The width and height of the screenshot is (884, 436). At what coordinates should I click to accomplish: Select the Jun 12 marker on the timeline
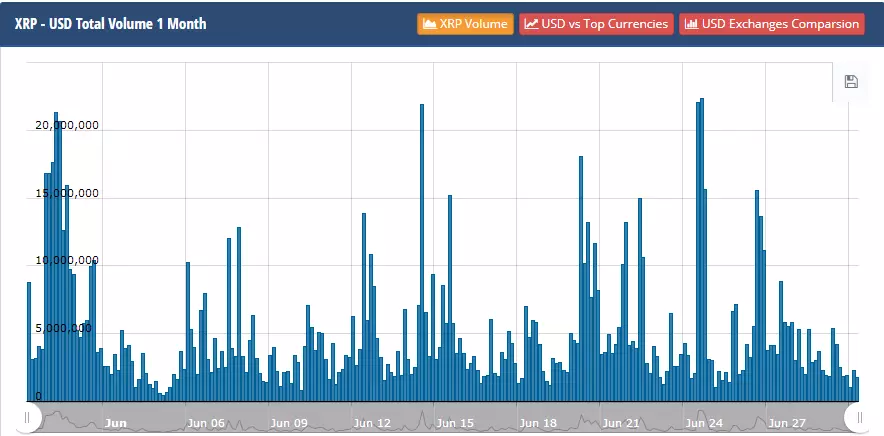pyautogui.click(x=372, y=423)
